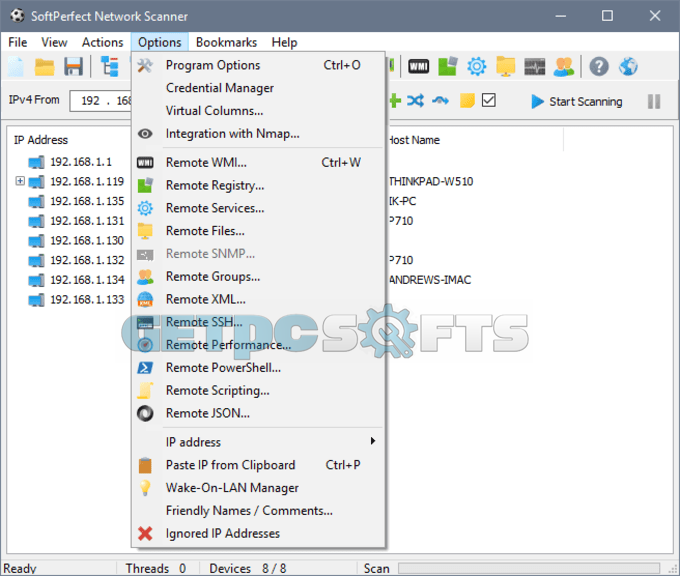This screenshot has height=576, width=680.
Task: Expand the 192.168.1.119 tree node
Action: pyautogui.click(x=20, y=180)
